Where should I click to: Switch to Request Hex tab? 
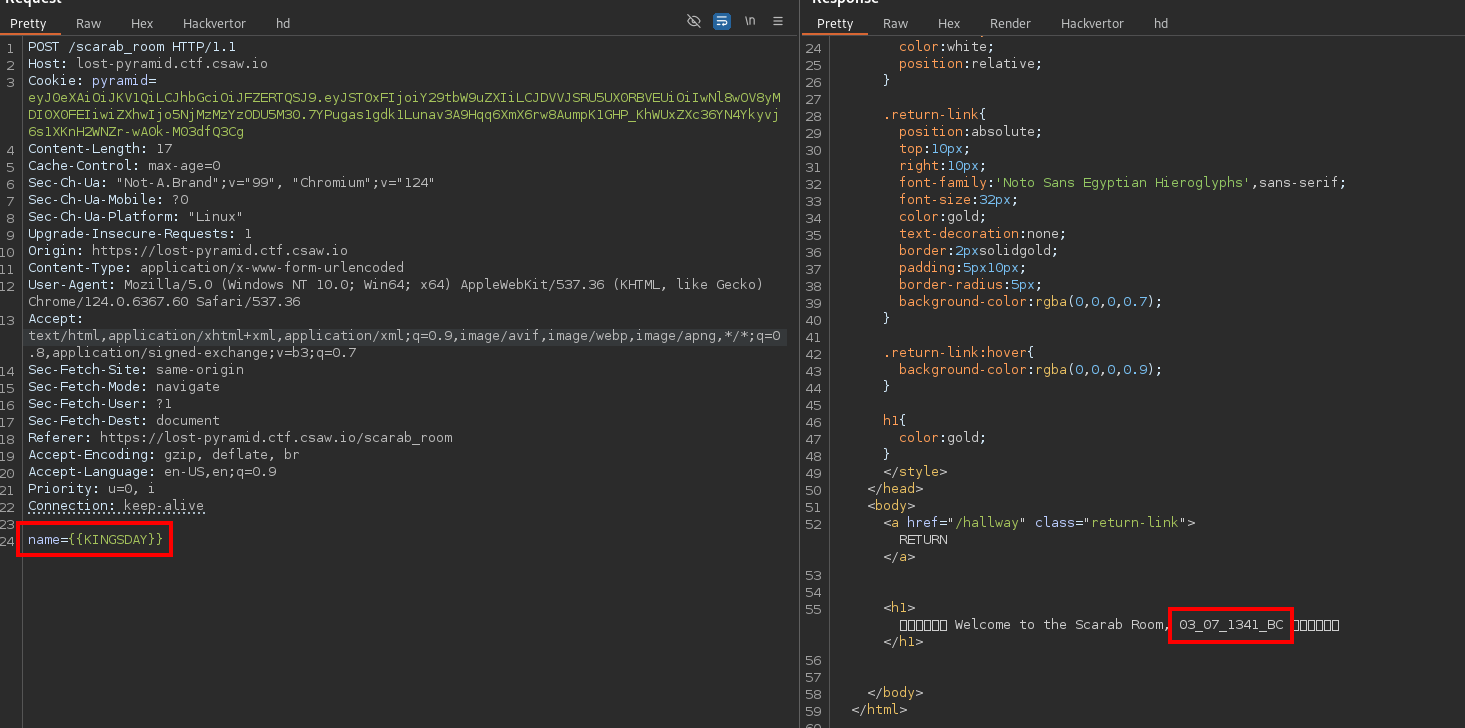(x=142, y=23)
